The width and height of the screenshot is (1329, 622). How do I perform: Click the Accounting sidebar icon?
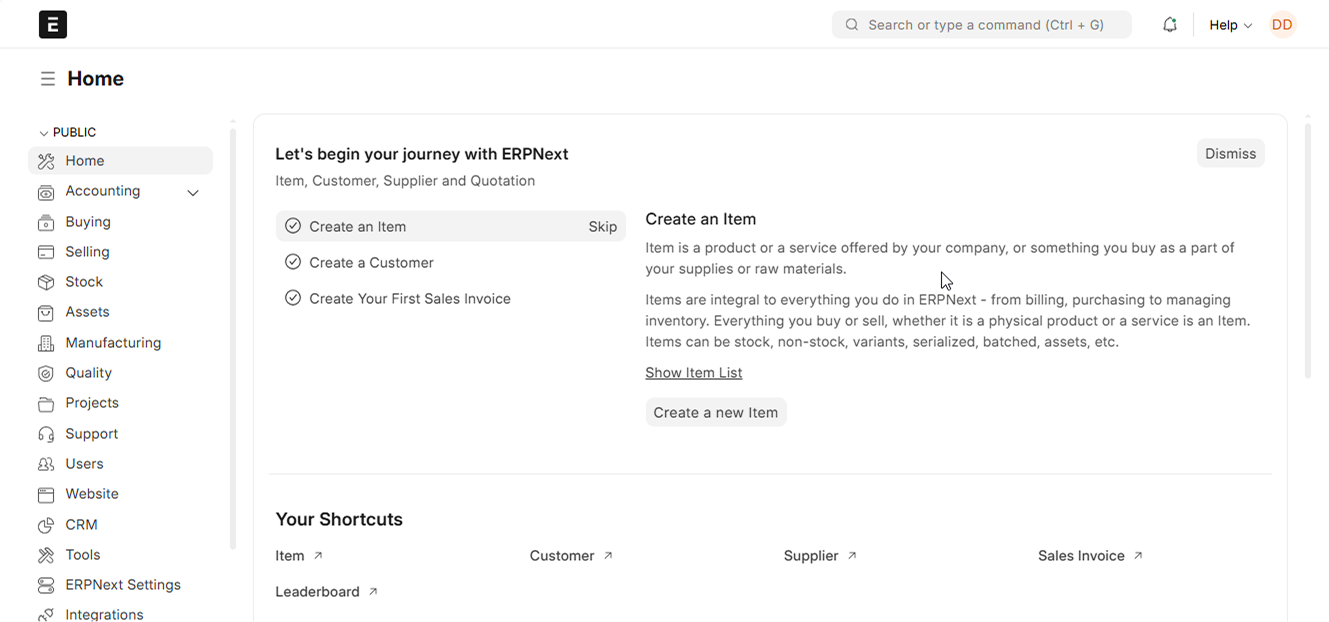(x=46, y=192)
